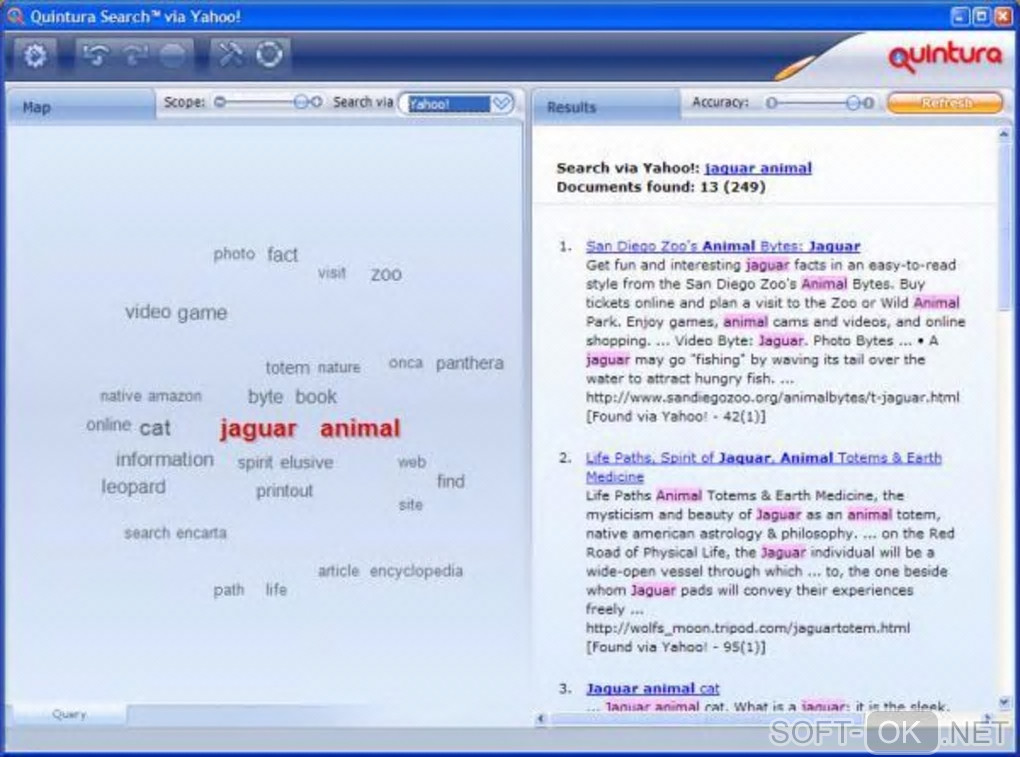
Task: Select 'totem' in the word cloud
Action: [287, 367]
